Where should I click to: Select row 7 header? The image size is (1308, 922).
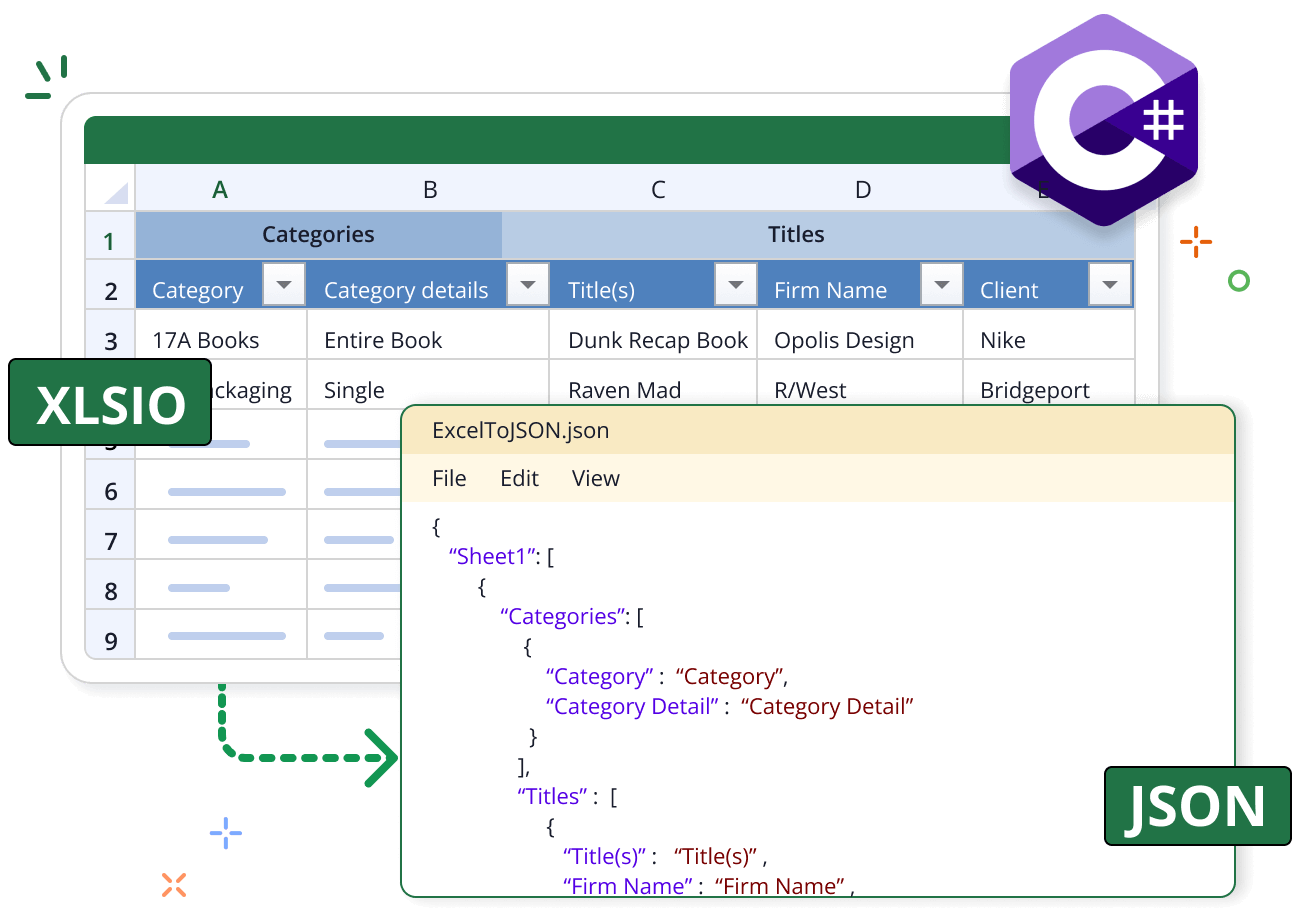(111, 541)
